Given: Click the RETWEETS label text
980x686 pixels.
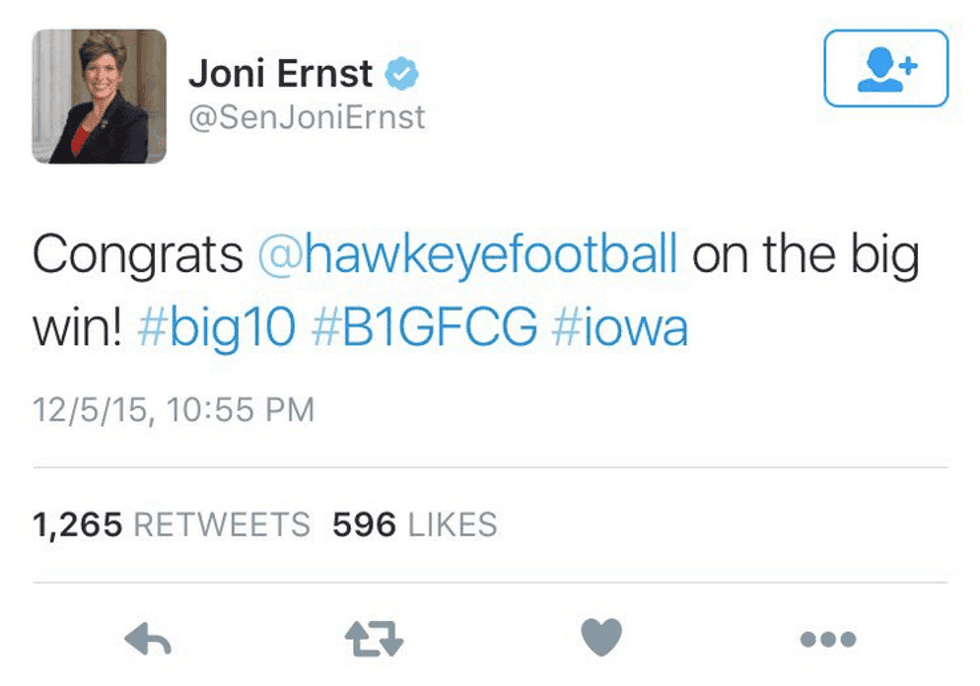Looking at the screenshot, I should (221, 524).
